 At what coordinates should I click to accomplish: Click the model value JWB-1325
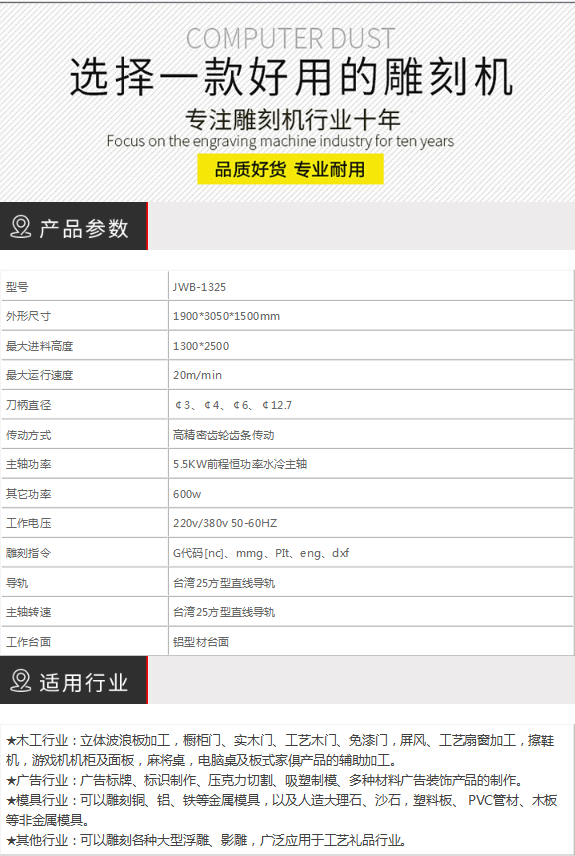click(x=199, y=287)
